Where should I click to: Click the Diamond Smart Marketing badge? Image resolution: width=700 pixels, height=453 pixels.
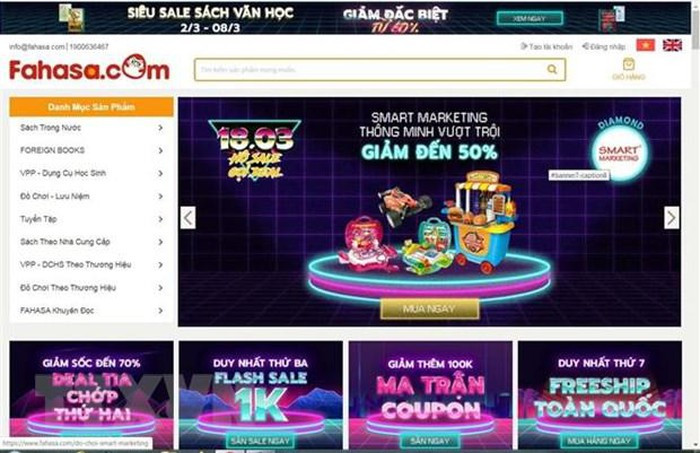pyautogui.click(x=620, y=149)
